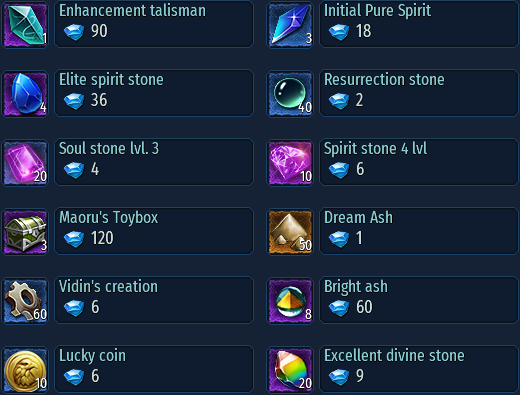Click the Enhancement talisman teal crystal icon
This screenshot has width=520, height=395.
tap(25, 24)
